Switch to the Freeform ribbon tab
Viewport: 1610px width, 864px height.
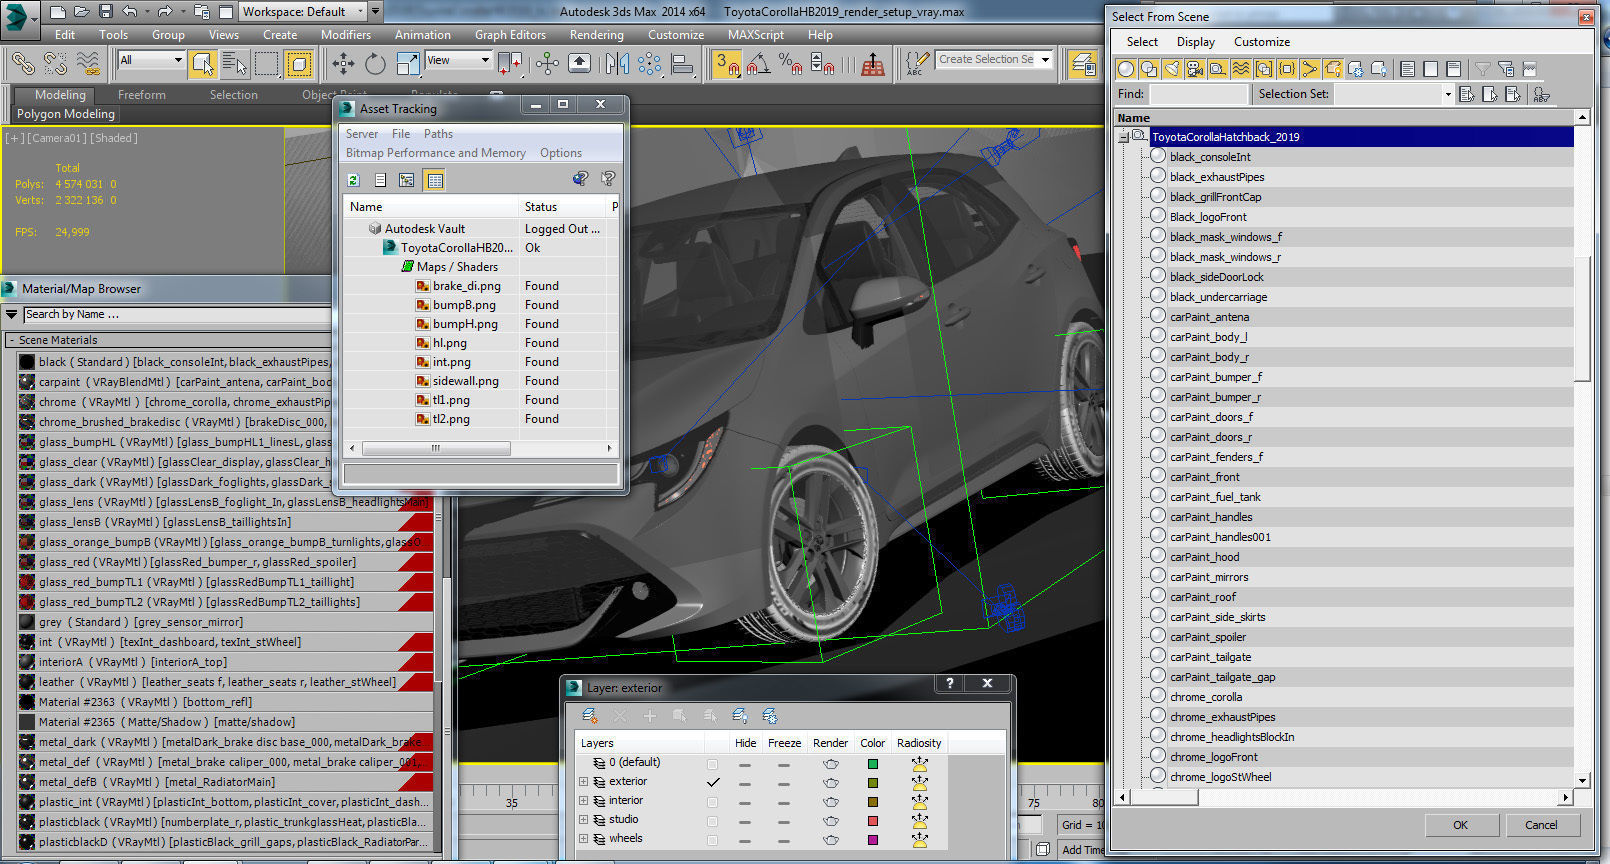pos(142,95)
